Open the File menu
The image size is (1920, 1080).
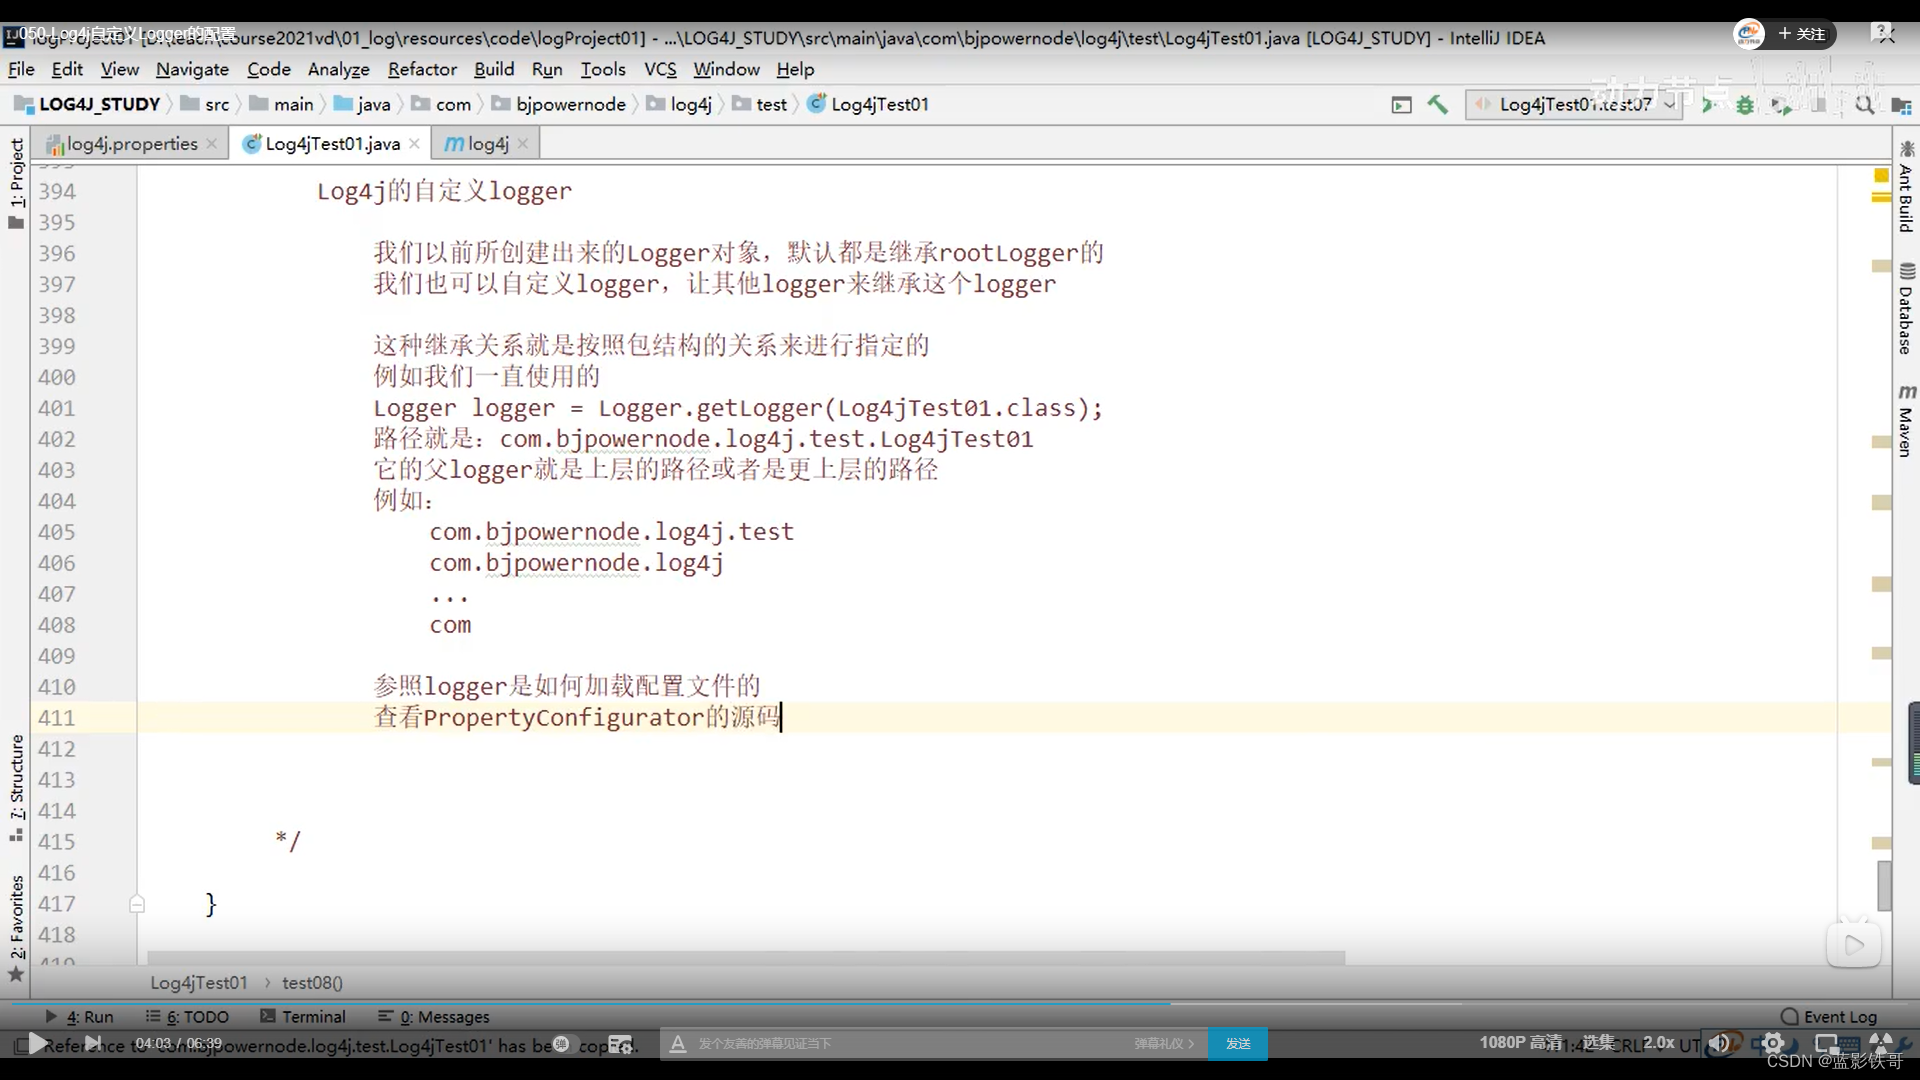21,69
